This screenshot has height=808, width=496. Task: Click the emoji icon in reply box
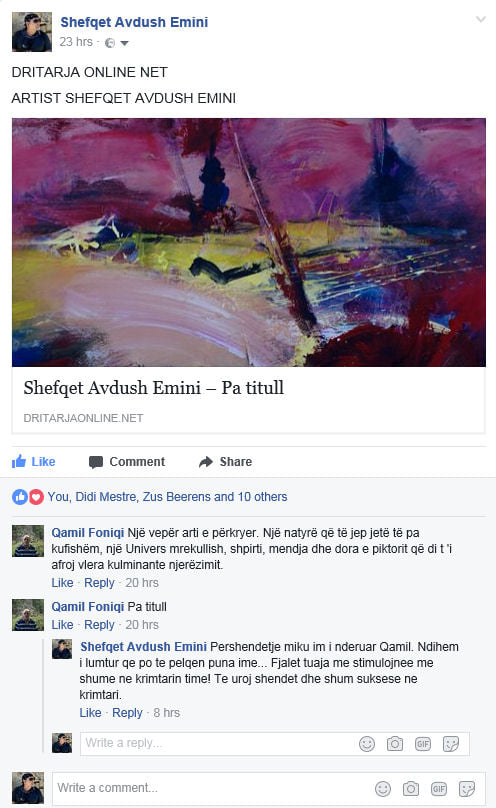pos(367,744)
